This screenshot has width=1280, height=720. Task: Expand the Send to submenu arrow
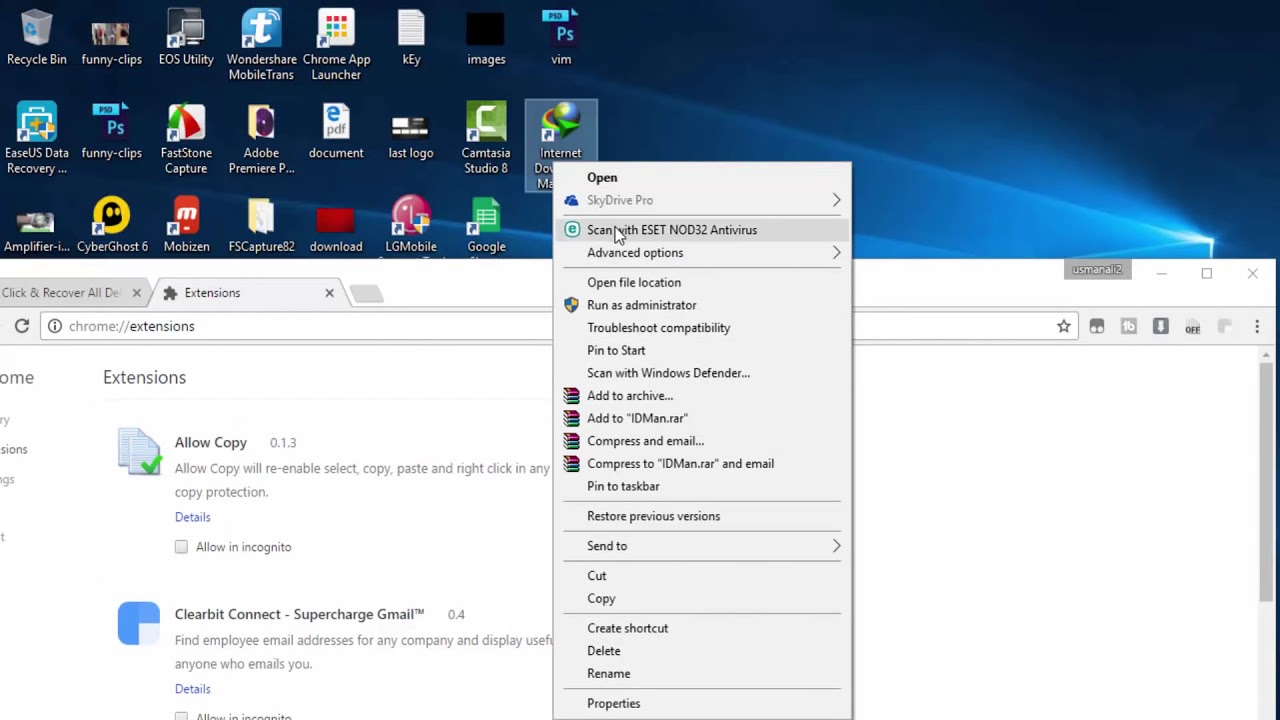[836, 546]
